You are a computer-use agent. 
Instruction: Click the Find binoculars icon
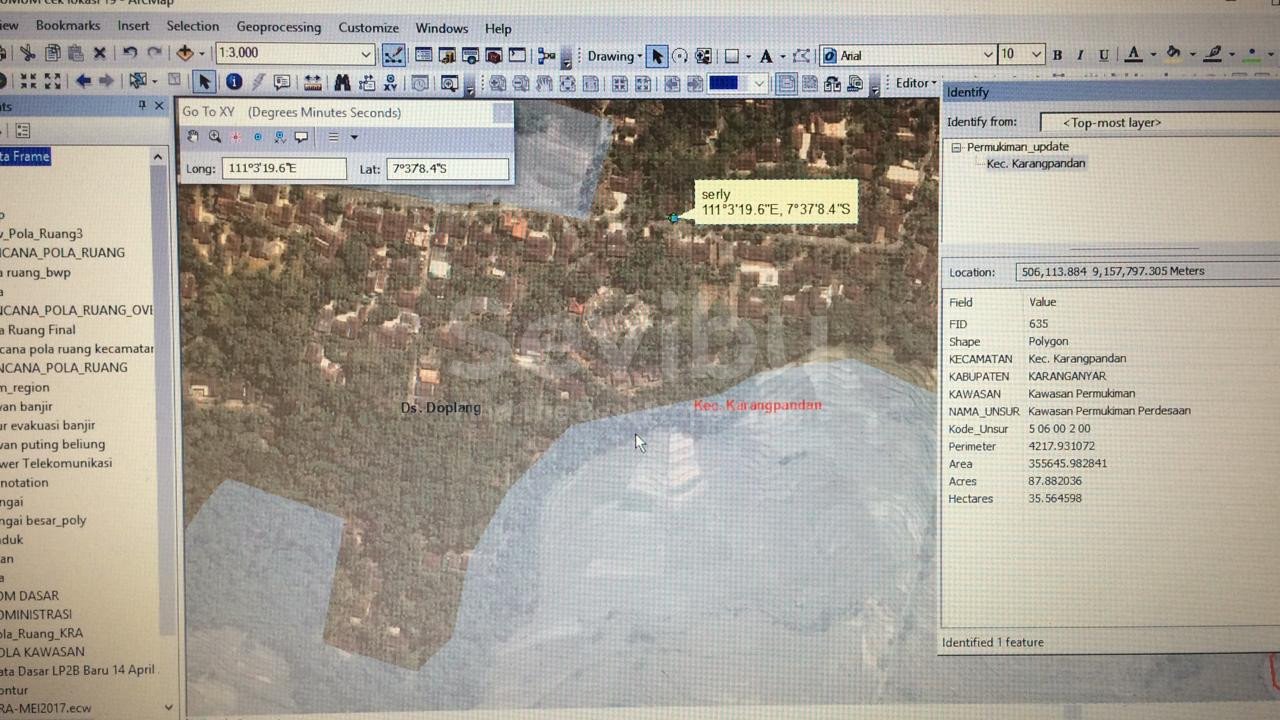[x=342, y=83]
